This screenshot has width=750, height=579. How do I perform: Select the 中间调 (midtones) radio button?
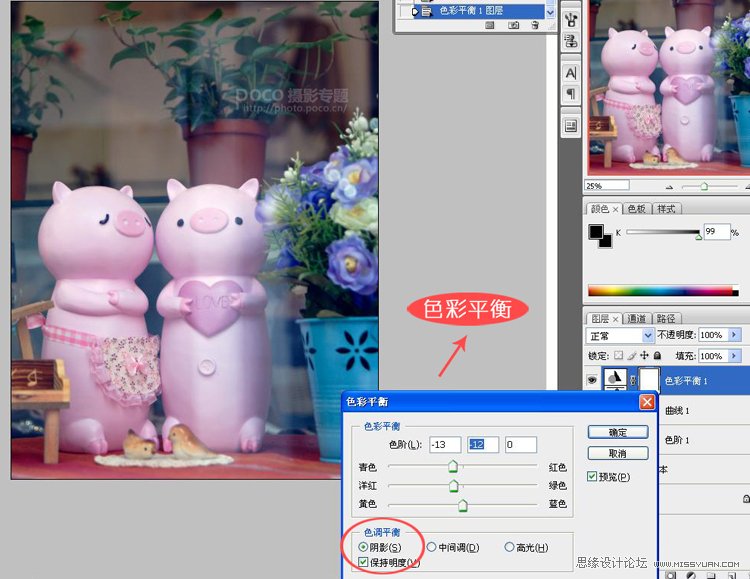click(431, 547)
